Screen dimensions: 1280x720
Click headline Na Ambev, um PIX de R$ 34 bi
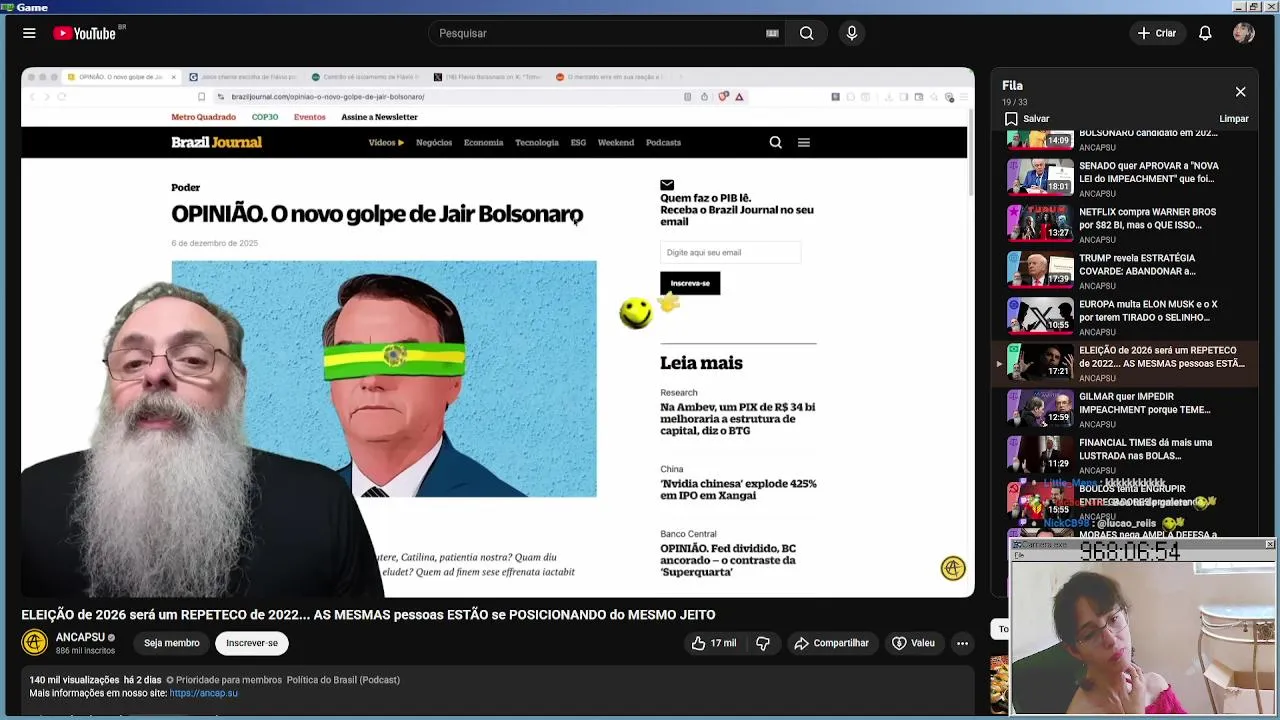[738, 419]
